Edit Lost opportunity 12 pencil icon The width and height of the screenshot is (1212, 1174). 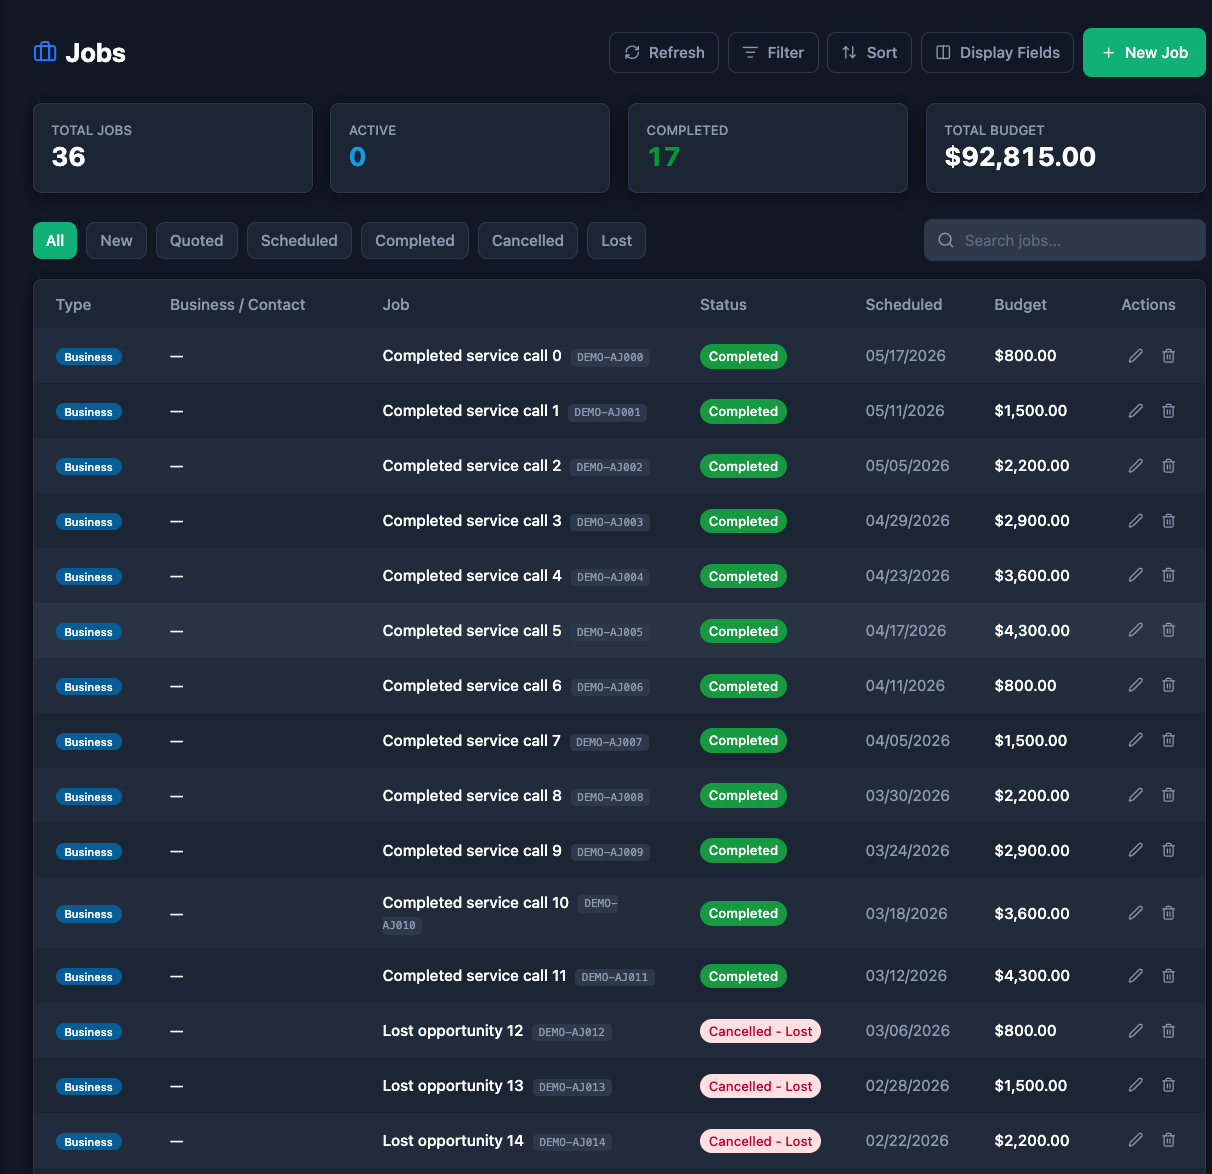tap(1136, 1031)
